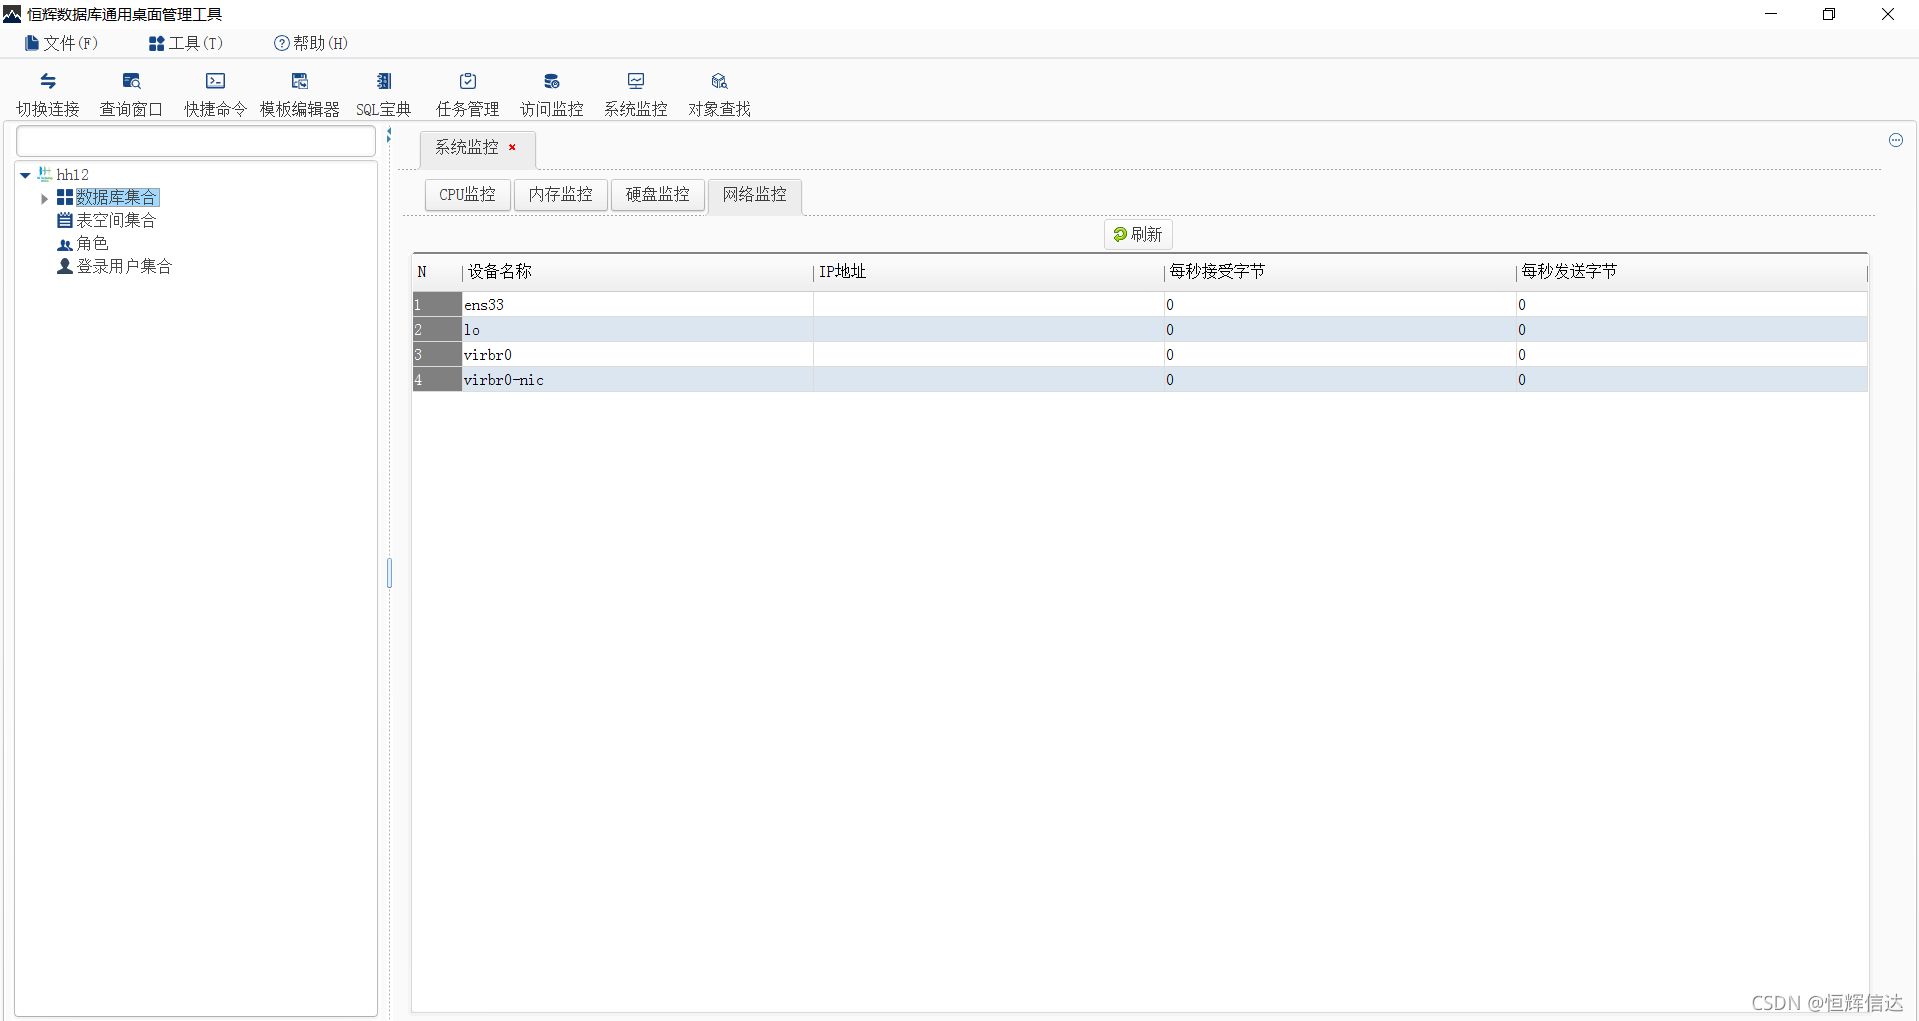
Task: Sort by the 每秒发送字节 column header
Action: [x=1692, y=271]
